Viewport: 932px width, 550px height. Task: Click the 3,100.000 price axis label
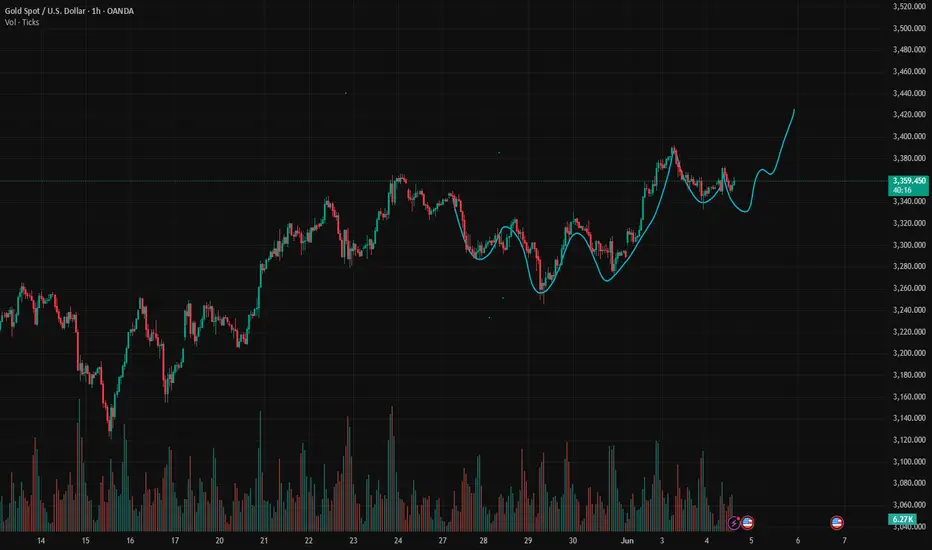[909, 461]
